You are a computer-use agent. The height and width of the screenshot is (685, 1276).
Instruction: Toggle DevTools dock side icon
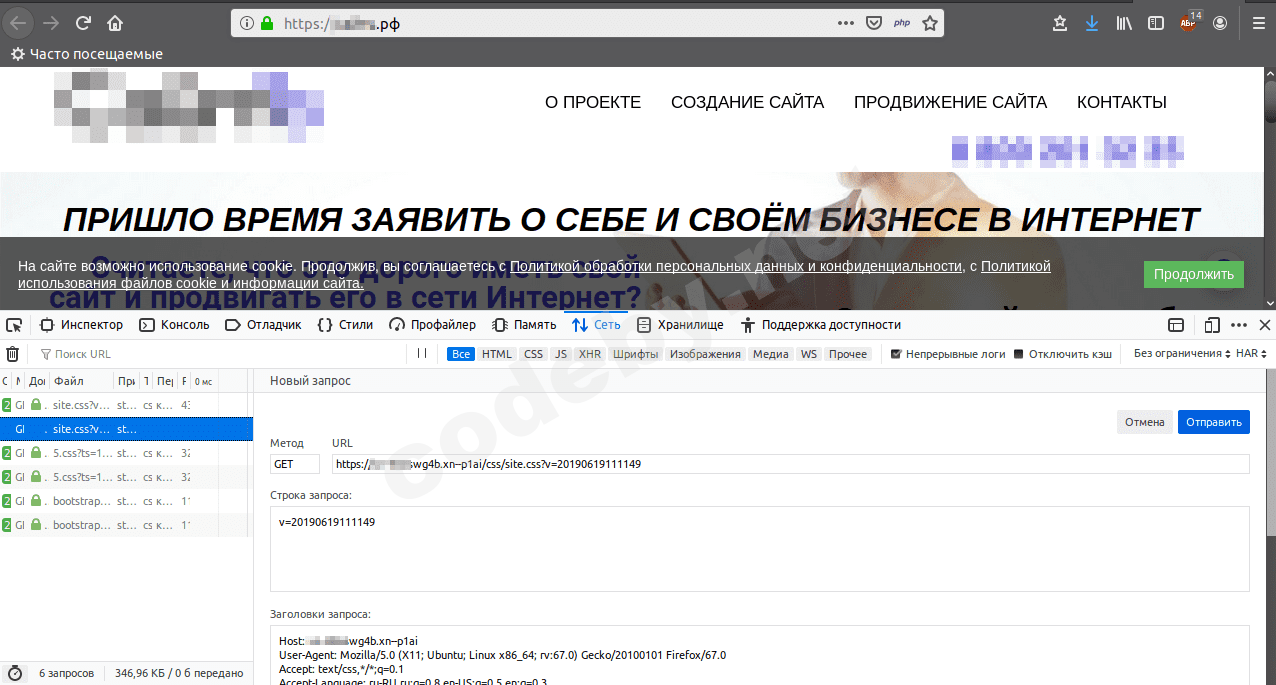coord(1177,325)
